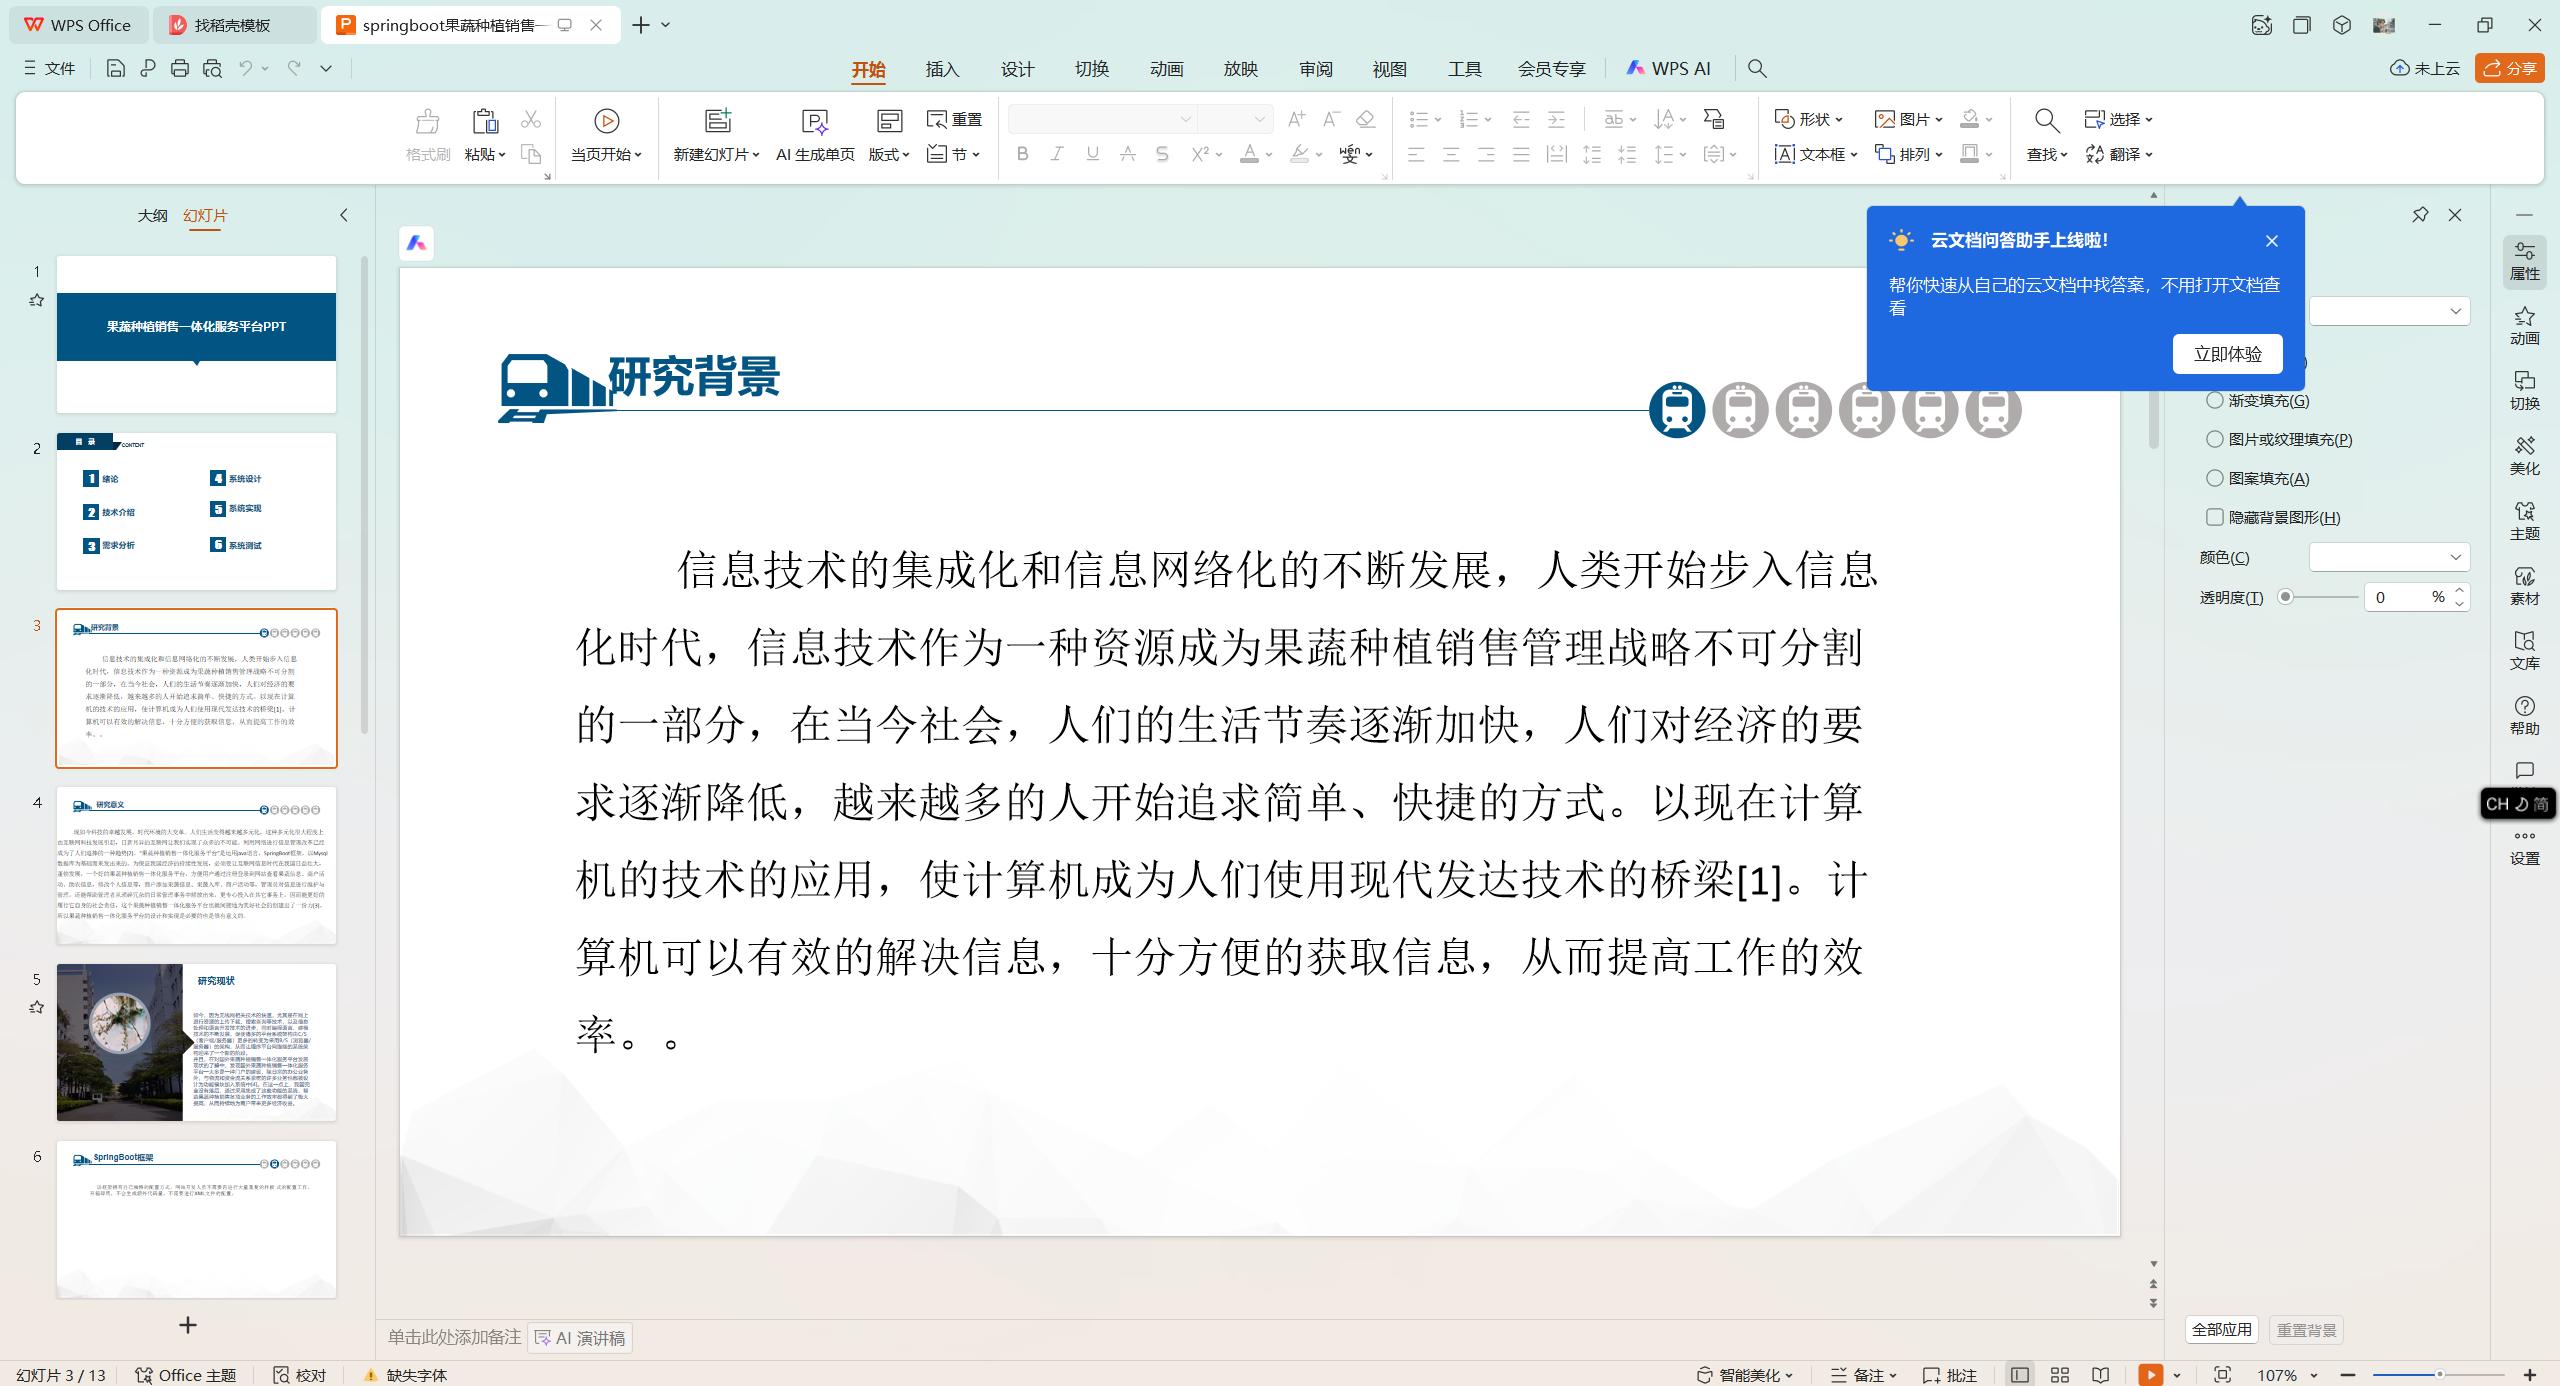Screen dimensions: 2560x1386
Task: Switch to the 插入 ribbon tab
Action: [941, 68]
